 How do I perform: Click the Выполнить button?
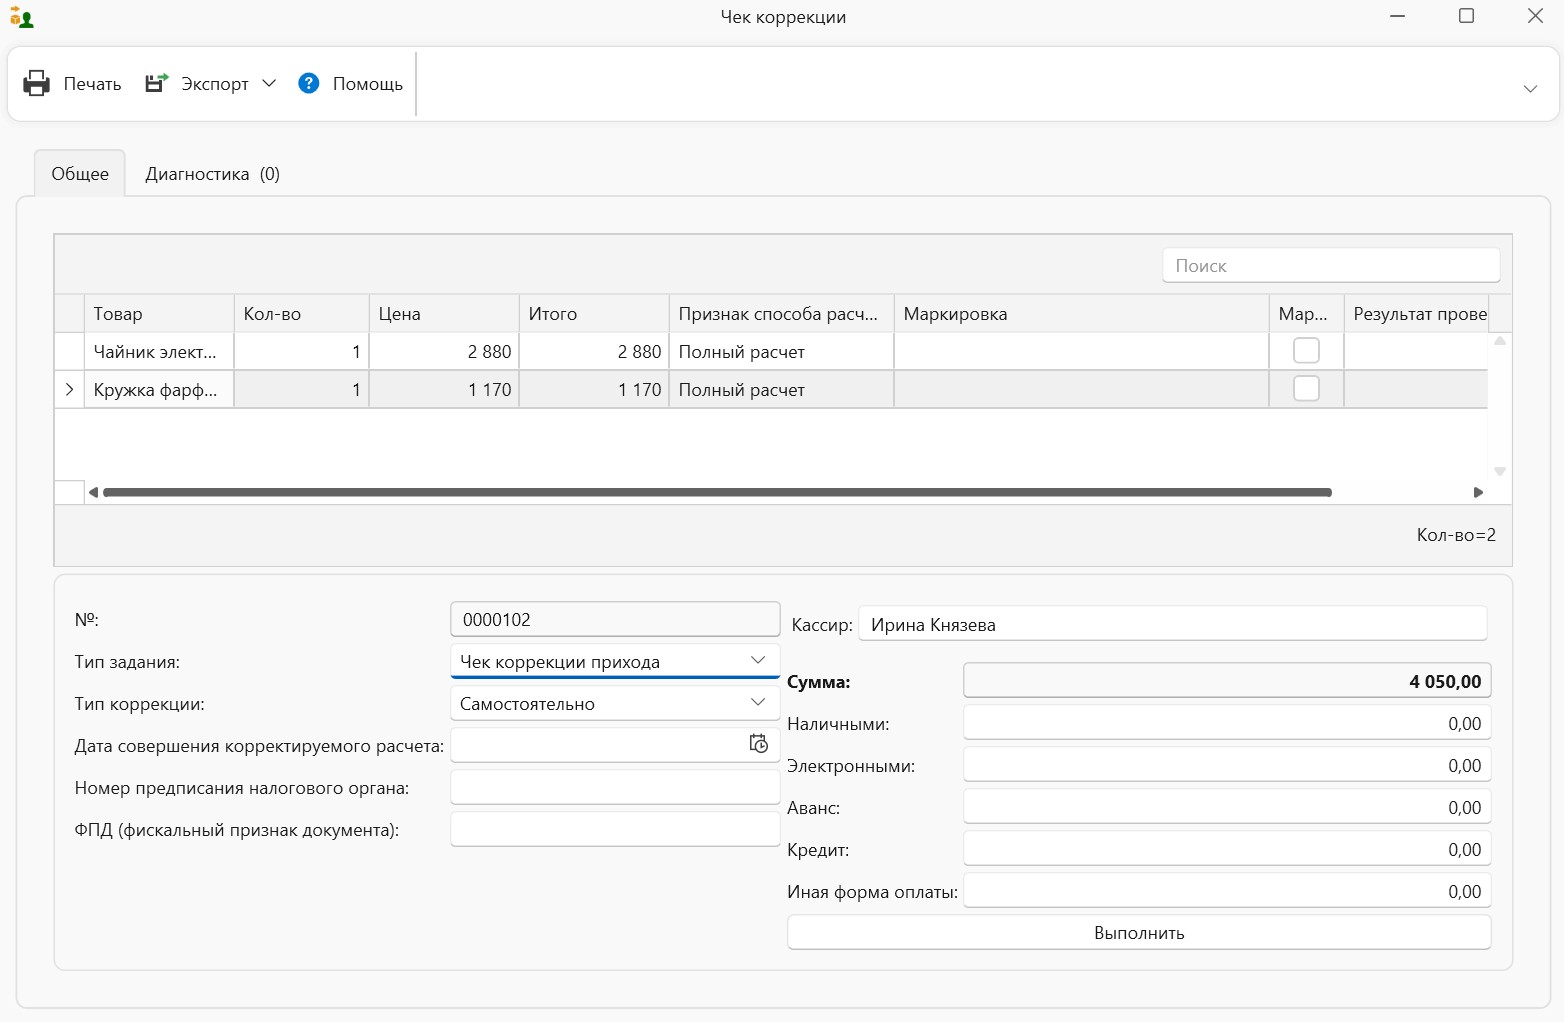[x=1139, y=932]
